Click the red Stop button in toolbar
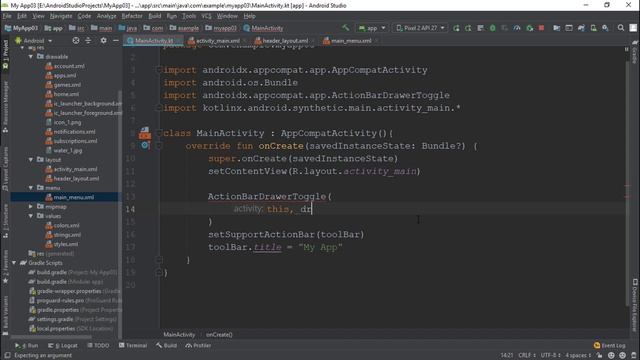Screen dimensions: 640x360 point(542,28)
